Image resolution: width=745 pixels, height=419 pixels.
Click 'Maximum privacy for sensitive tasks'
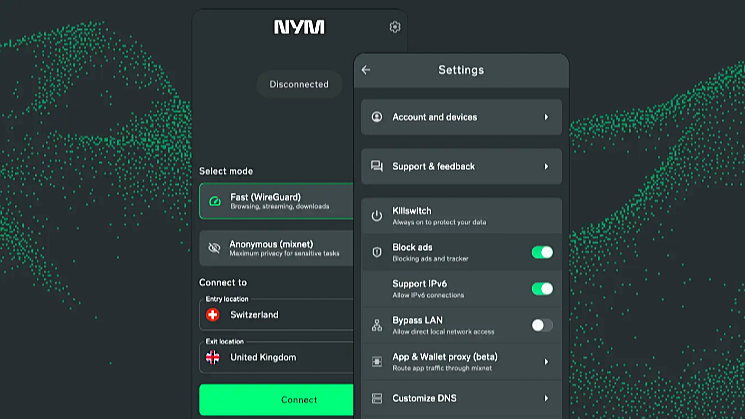(285, 254)
